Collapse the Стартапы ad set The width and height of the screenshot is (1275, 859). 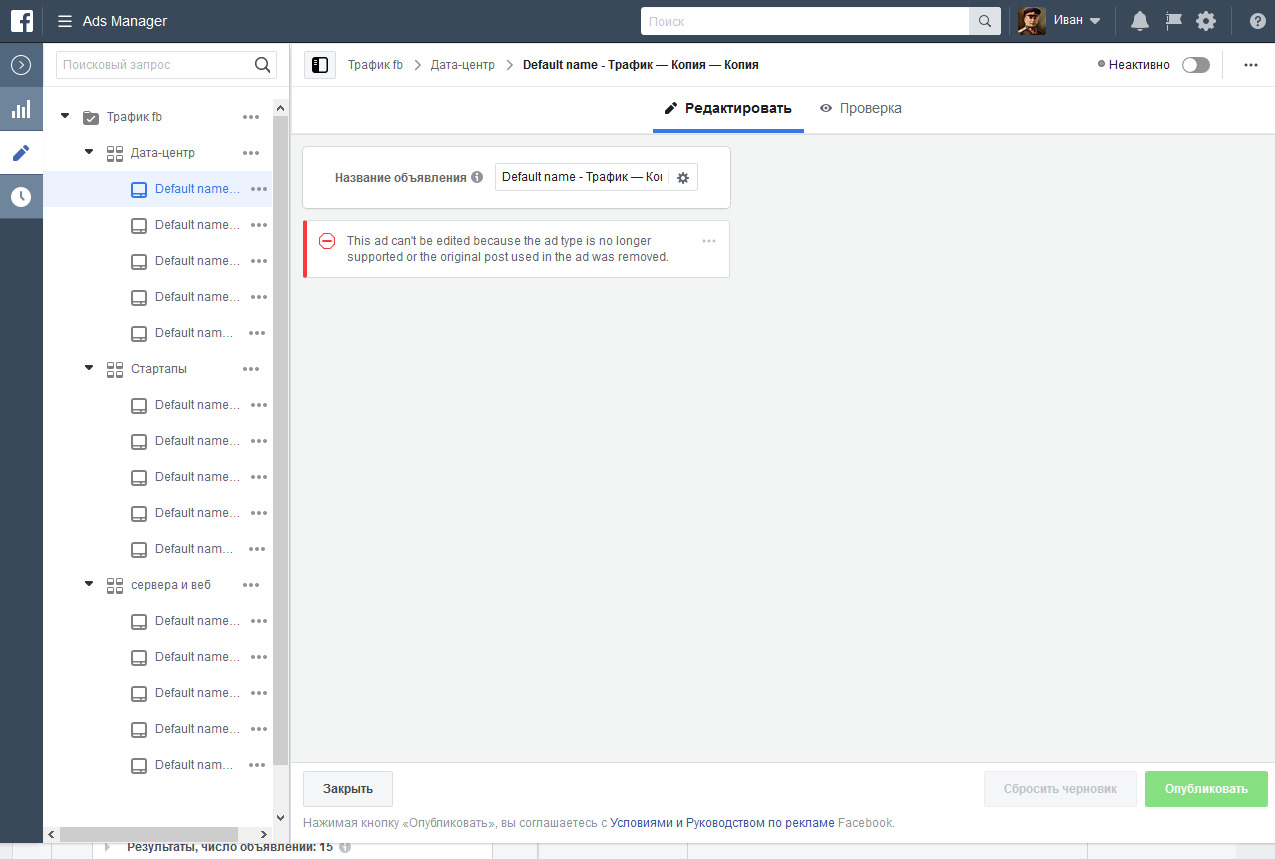(x=89, y=368)
